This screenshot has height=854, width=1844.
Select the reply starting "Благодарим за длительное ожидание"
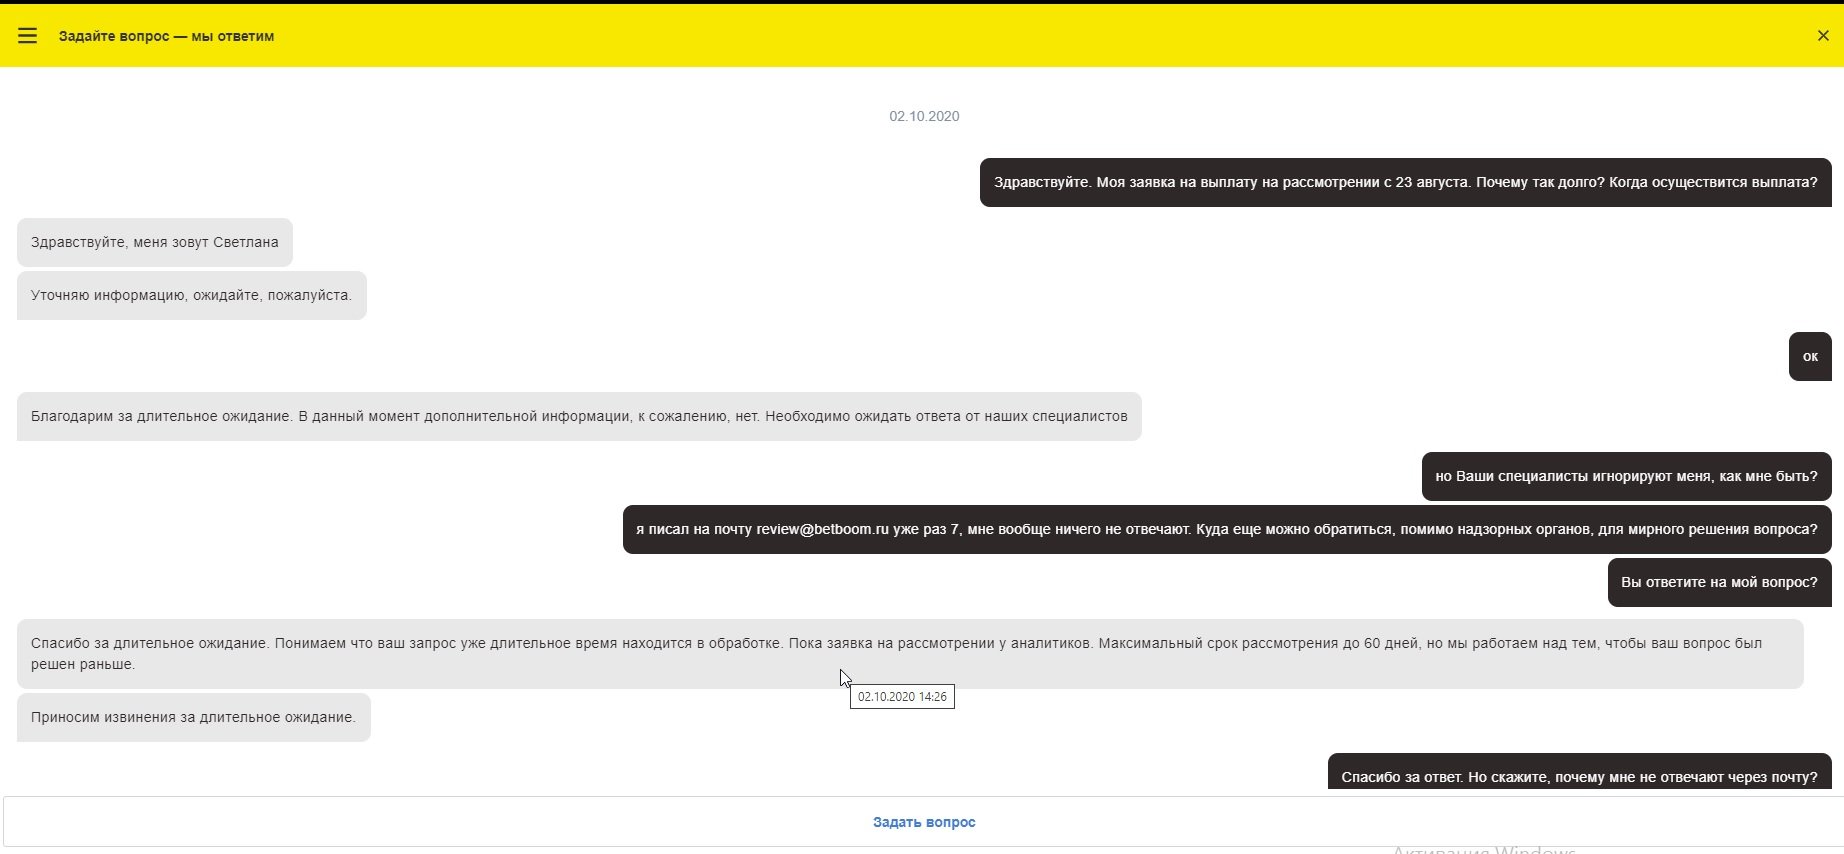click(579, 416)
